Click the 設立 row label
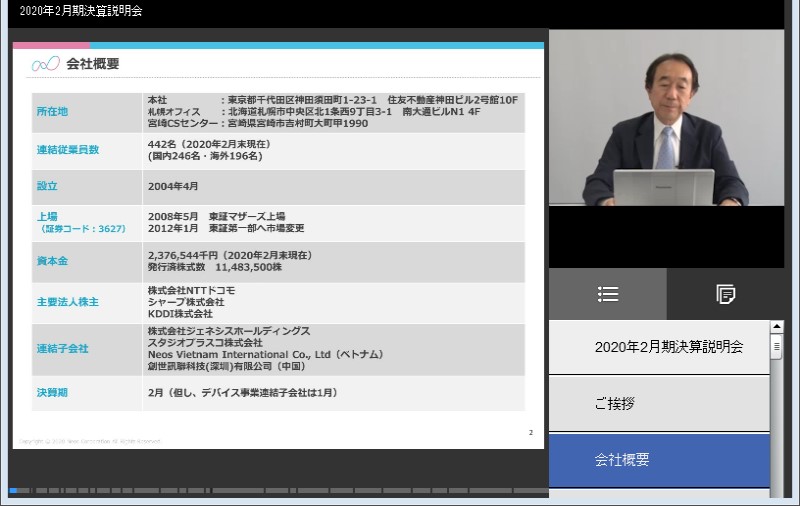 tap(47, 186)
